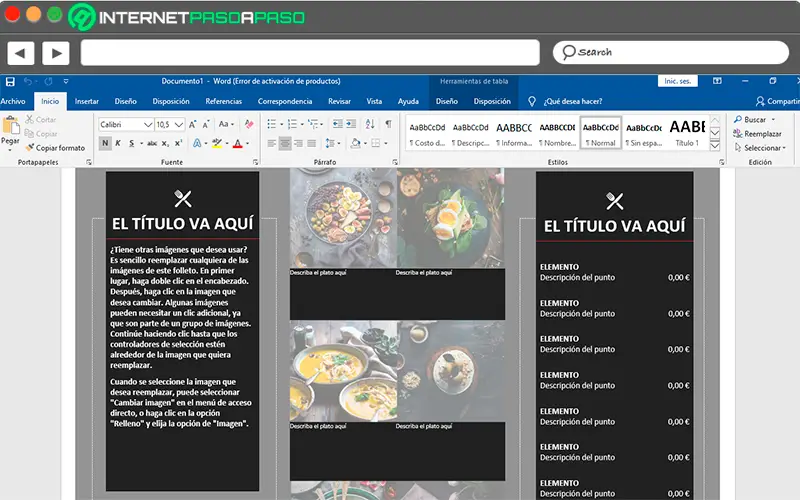Toggle underline with the S button
800x500 pixels.
click(x=132, y=143)
